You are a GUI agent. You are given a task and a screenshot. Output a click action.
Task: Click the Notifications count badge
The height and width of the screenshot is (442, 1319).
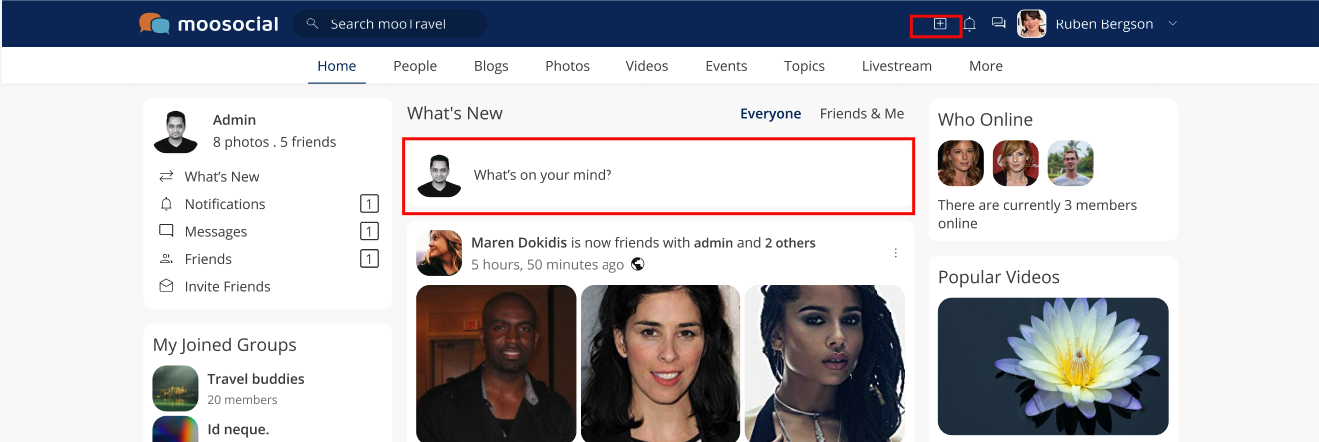369,204
